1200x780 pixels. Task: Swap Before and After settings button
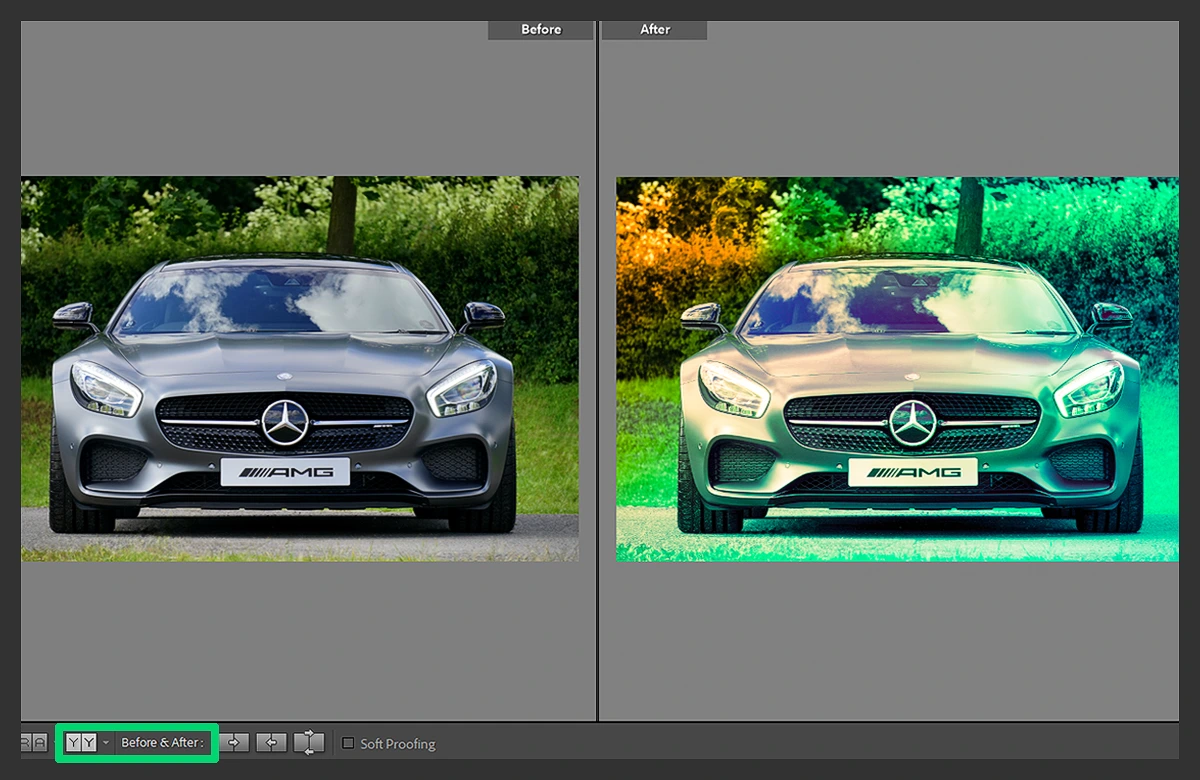point(308,743)
